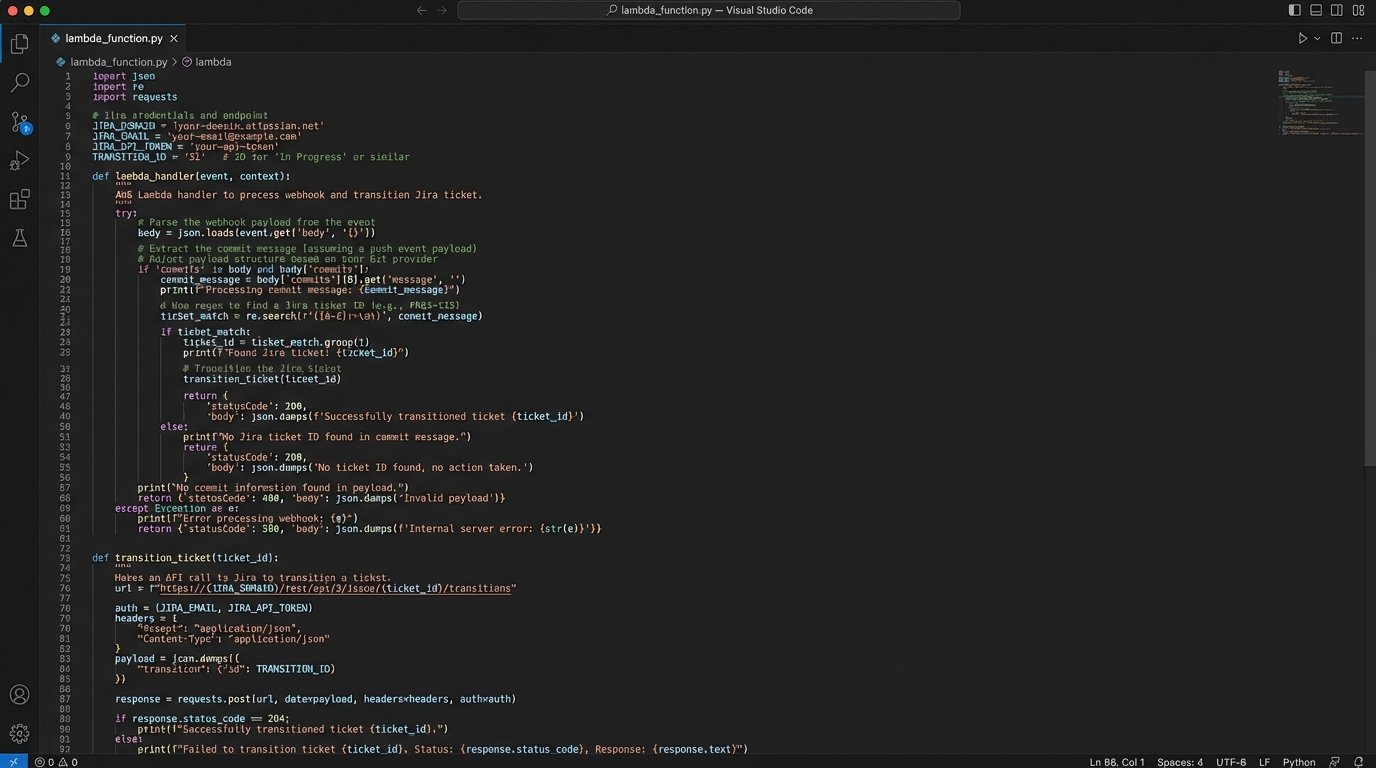Open the Testing flask view
The height and width of the screenshot is (768, 1376).
19,238
